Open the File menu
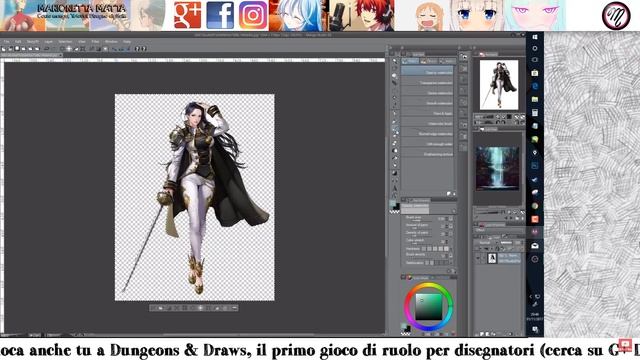 coord(6,42)
